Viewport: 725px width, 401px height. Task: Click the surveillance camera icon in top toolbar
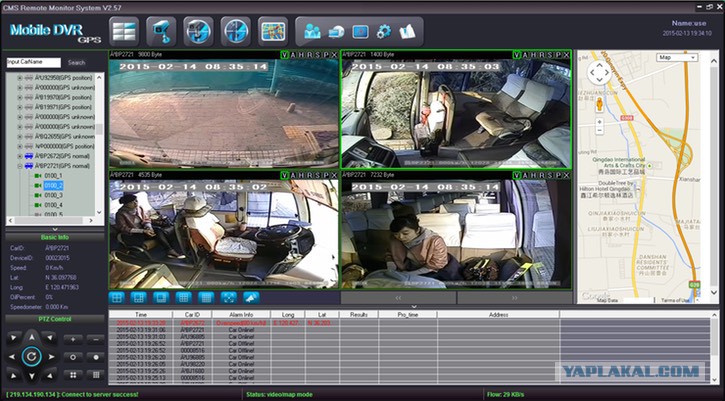point(160,29)
